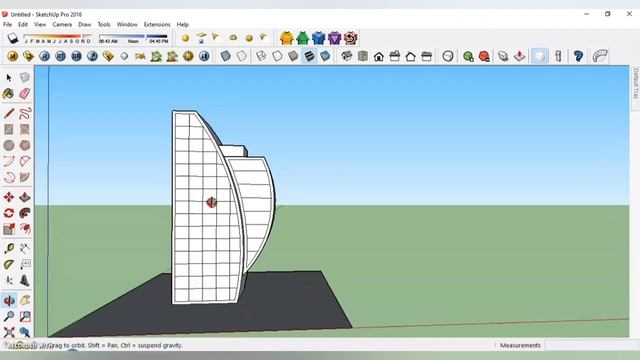
Task: Pick the Paint Bucket tool
Action: click(9, 94)
